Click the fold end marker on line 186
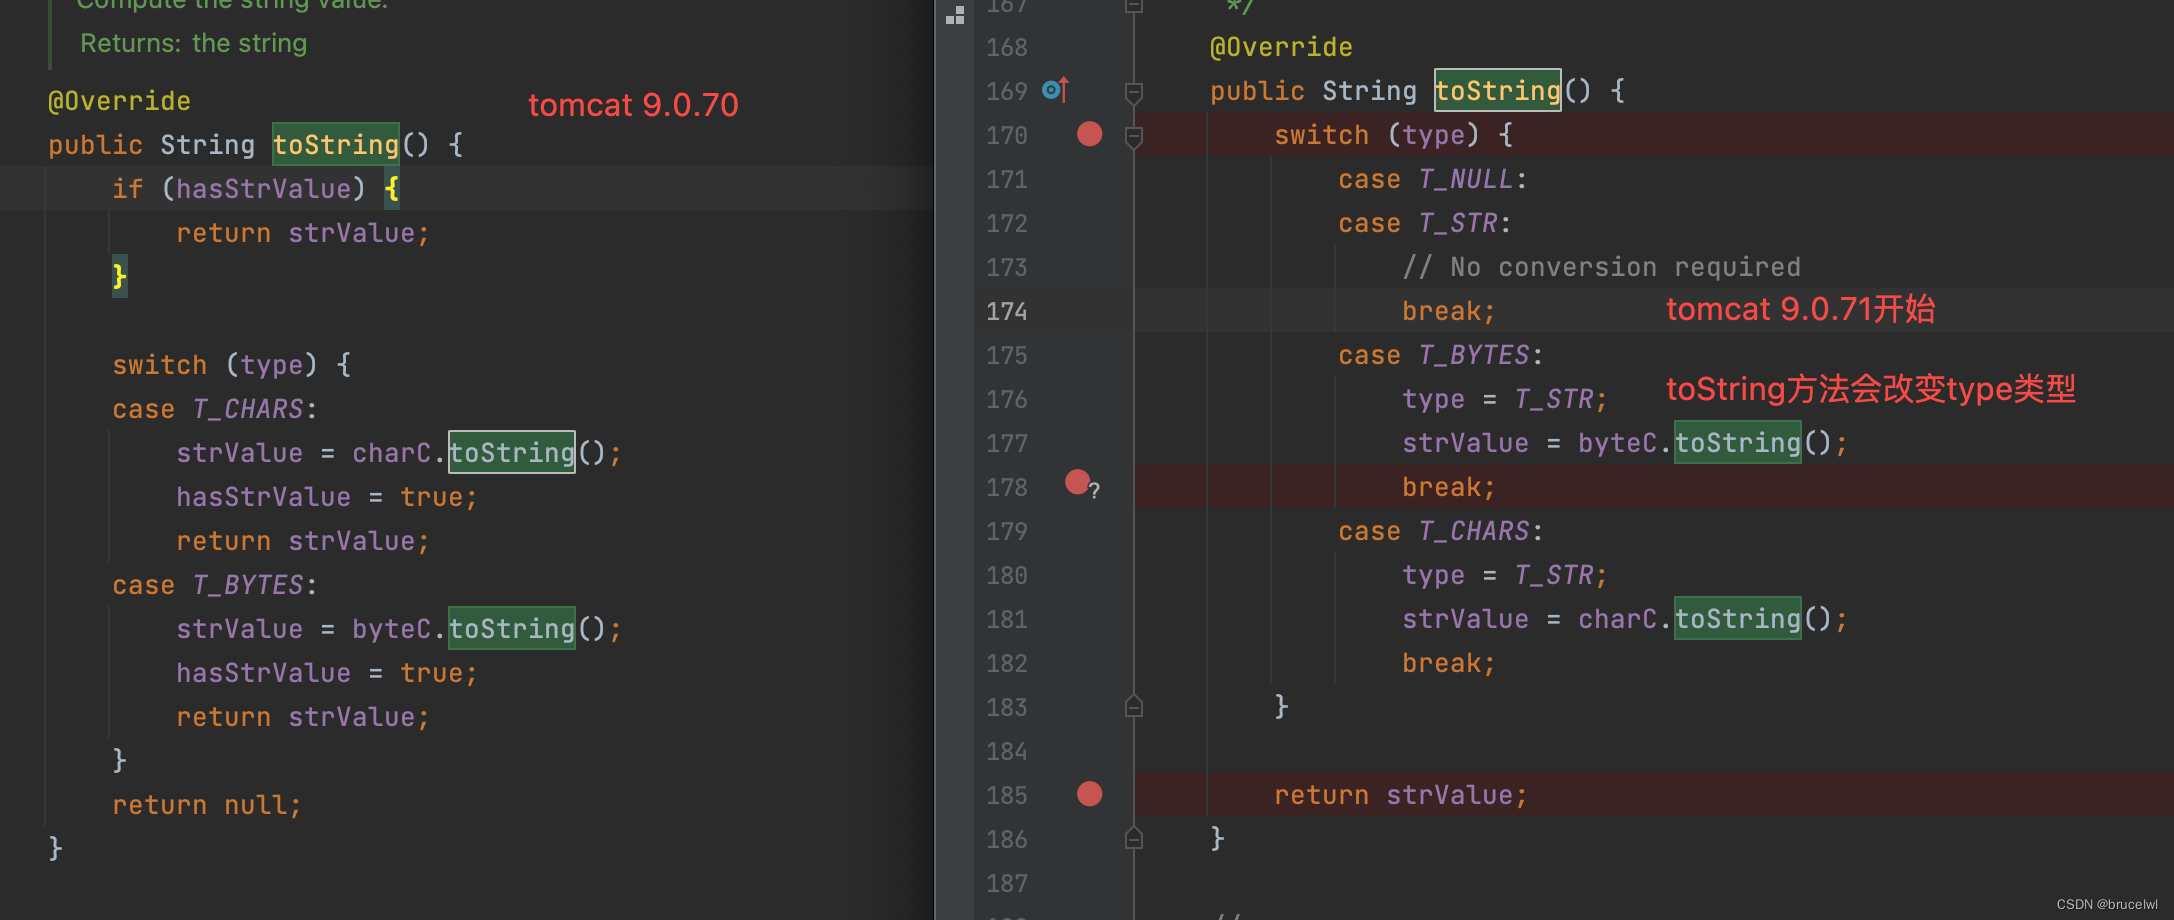Viewport: 2174px width, 920px height. (x=1134, y=838)
